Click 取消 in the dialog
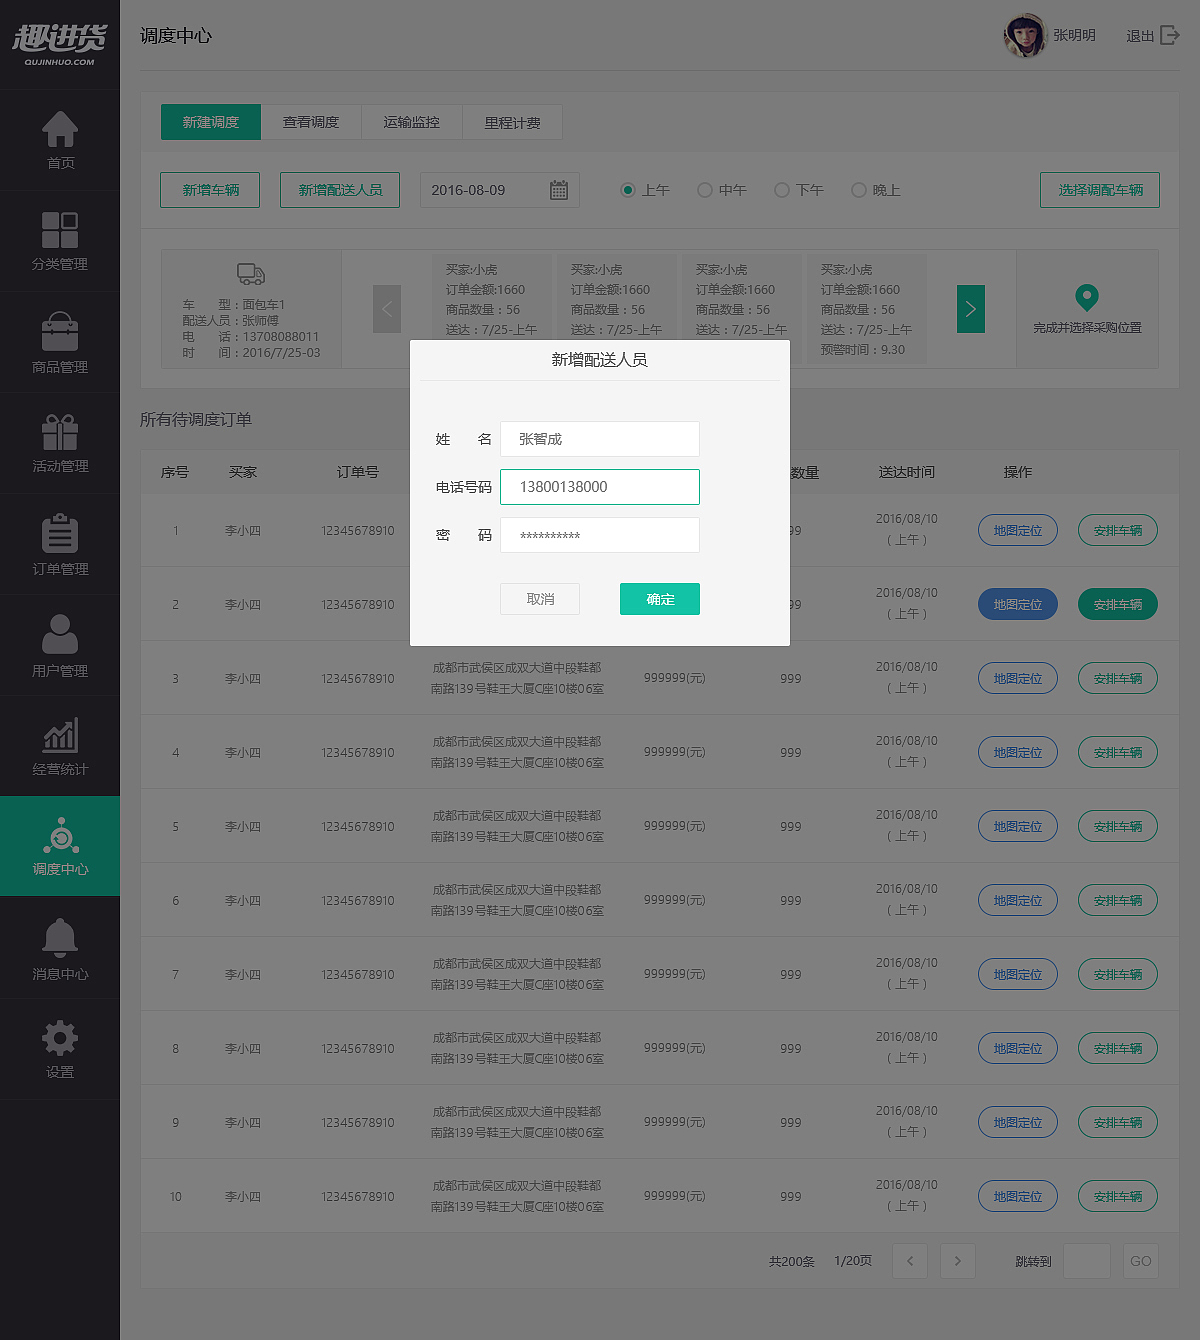Viewport: 1200px width, 1340px height. [x=540, y=599]
